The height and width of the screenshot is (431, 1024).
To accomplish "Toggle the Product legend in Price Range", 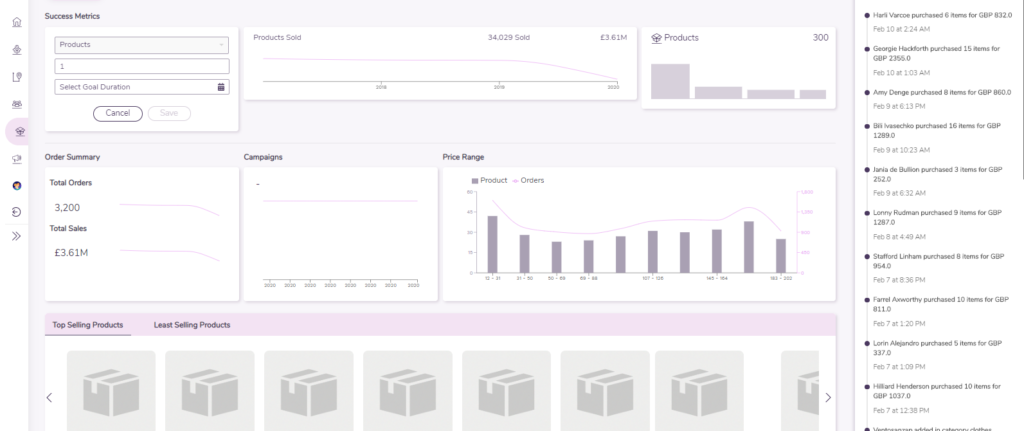I will 489,181.
